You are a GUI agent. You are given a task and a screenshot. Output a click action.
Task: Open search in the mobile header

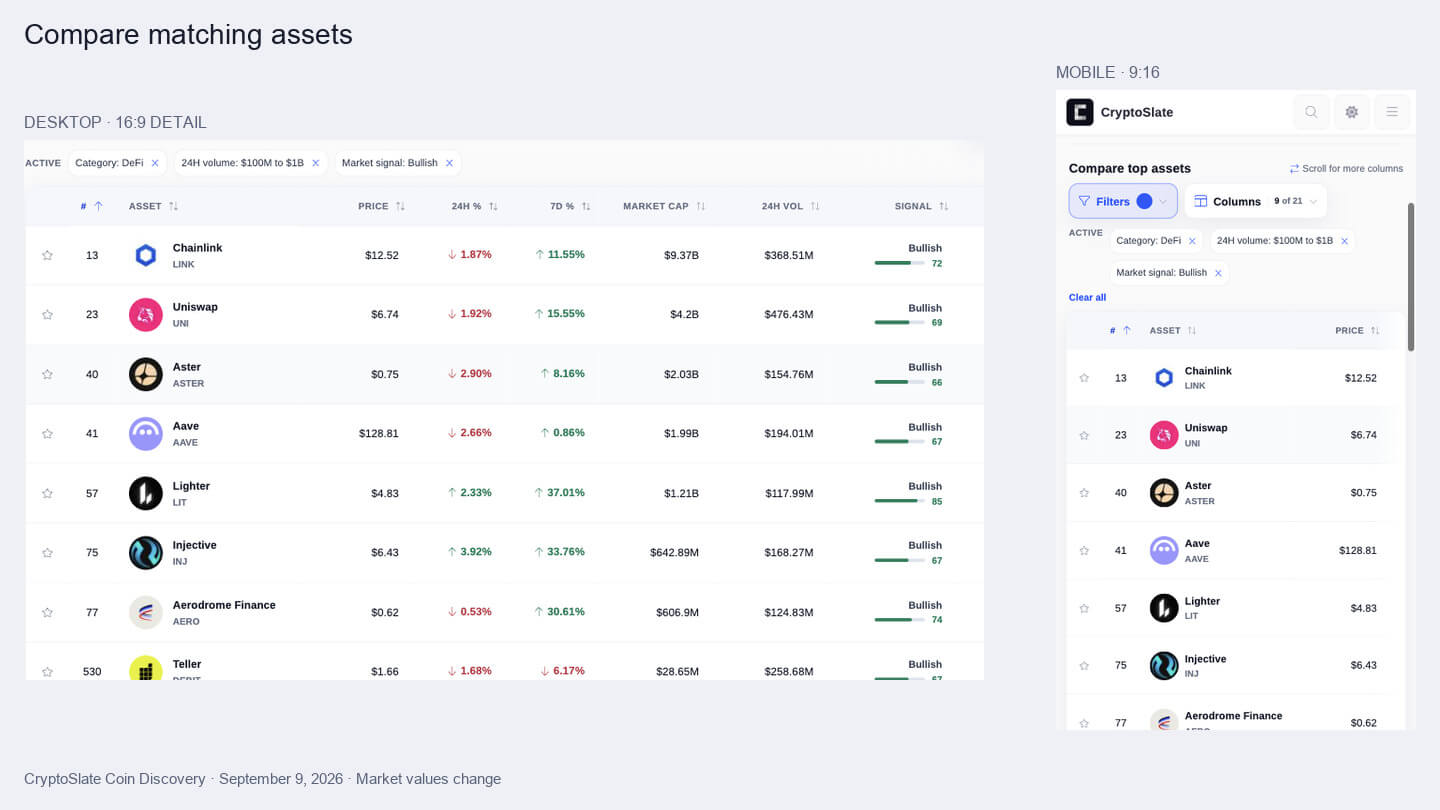pos(1311,112)
